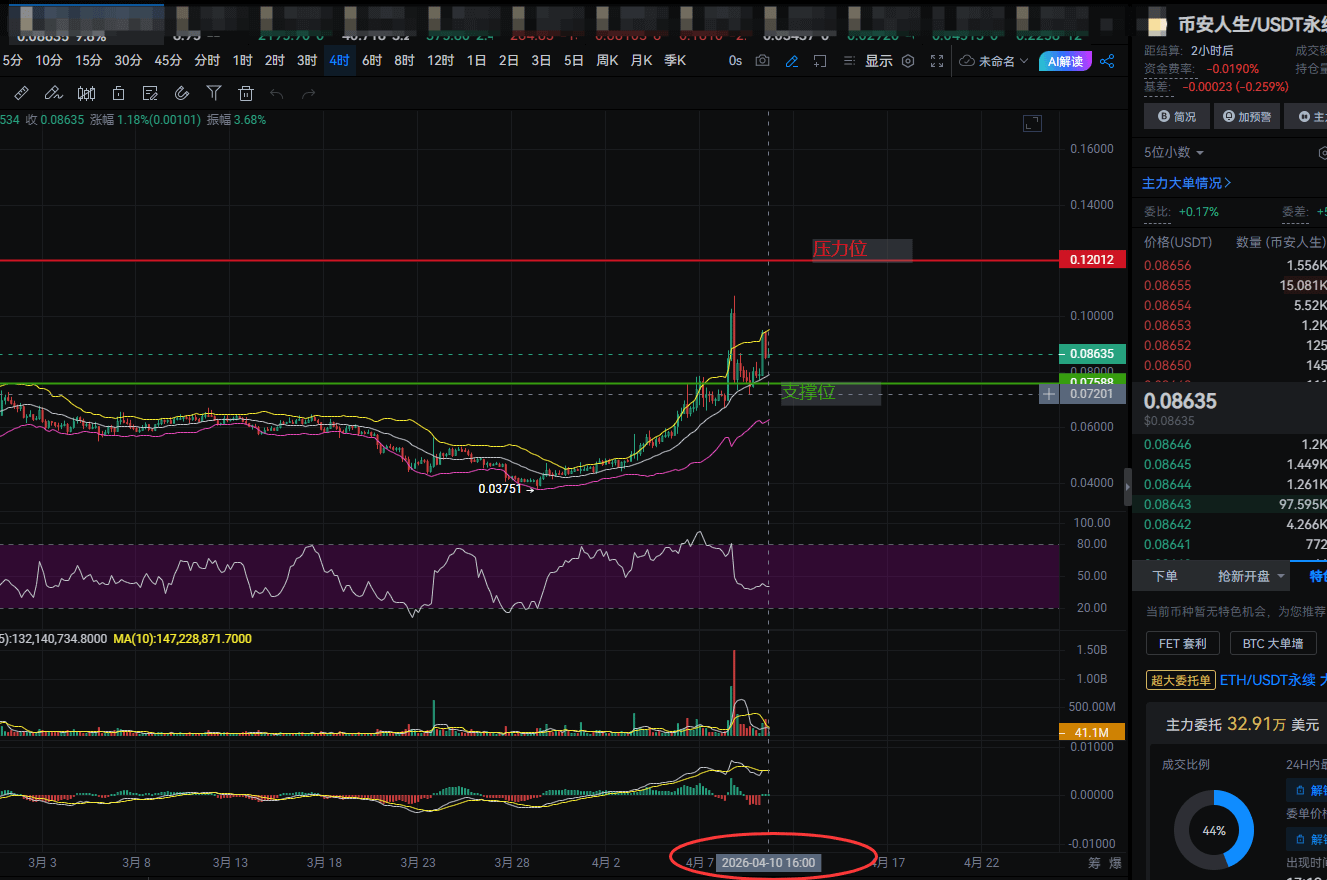Switch to the 季K chart view

pos(675,60)
